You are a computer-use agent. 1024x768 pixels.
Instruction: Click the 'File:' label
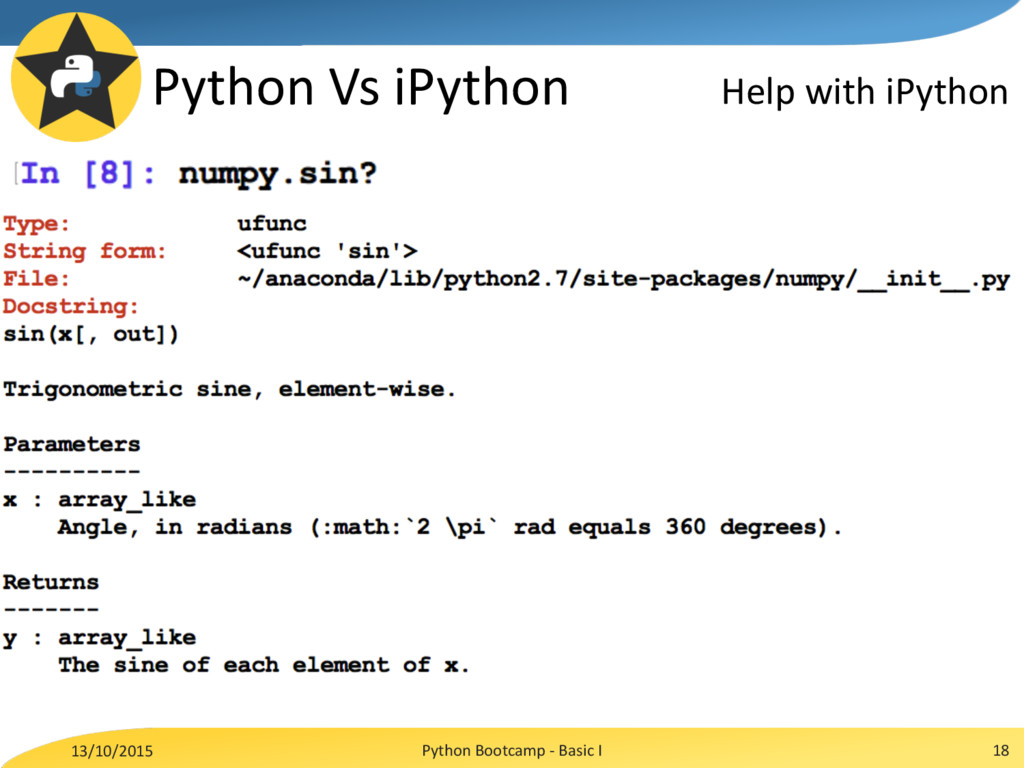pos(36,279)
